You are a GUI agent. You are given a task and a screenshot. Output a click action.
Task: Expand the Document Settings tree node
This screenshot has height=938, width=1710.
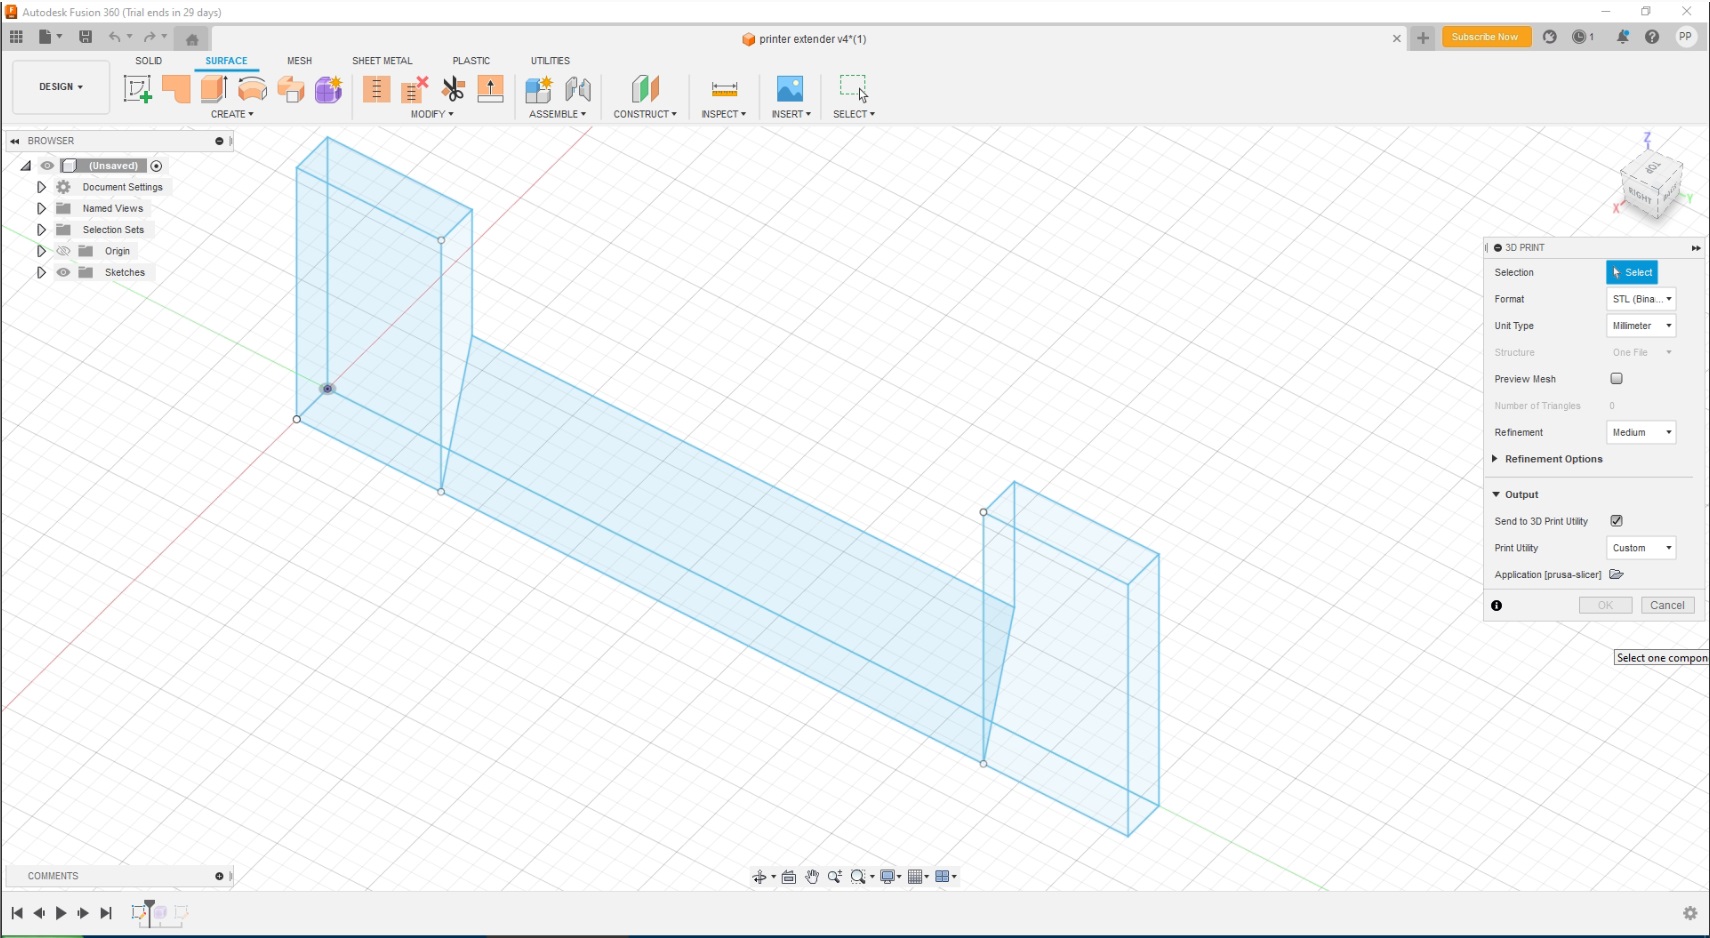tap(41, 187)
